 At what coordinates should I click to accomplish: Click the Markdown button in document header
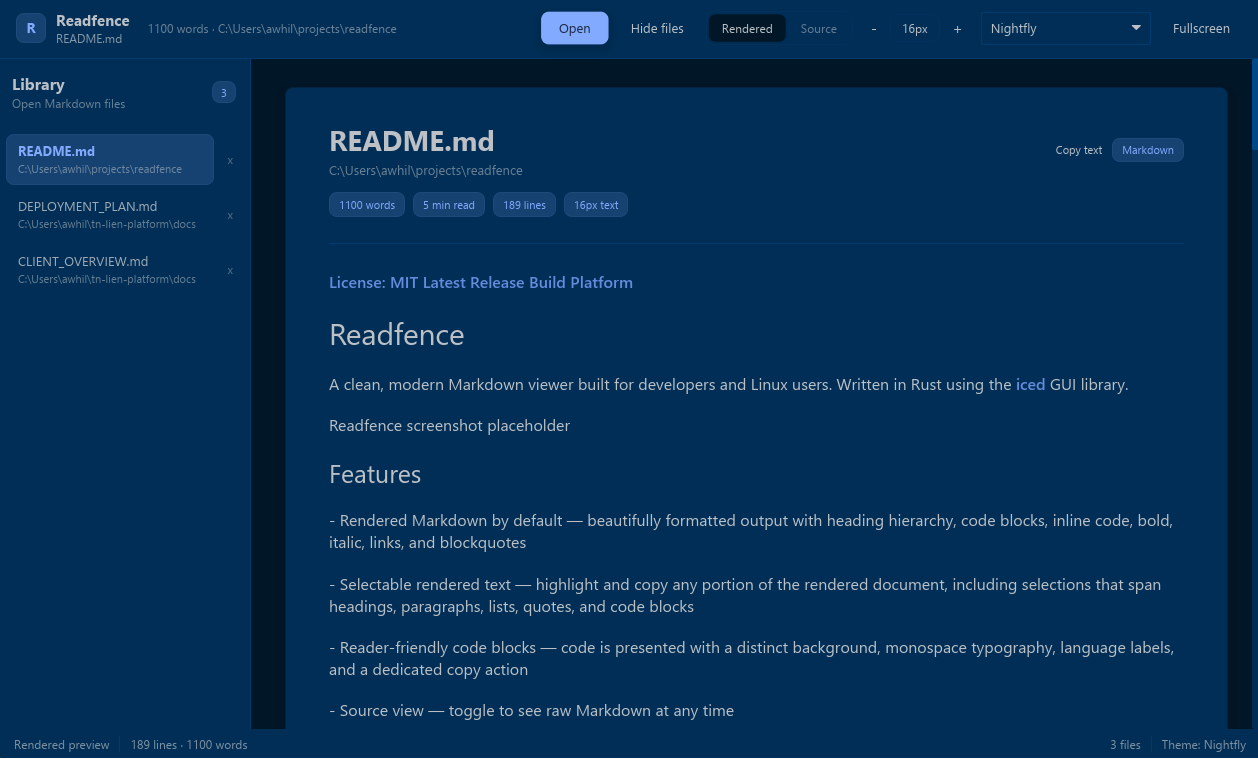[x=1148, y=150]
